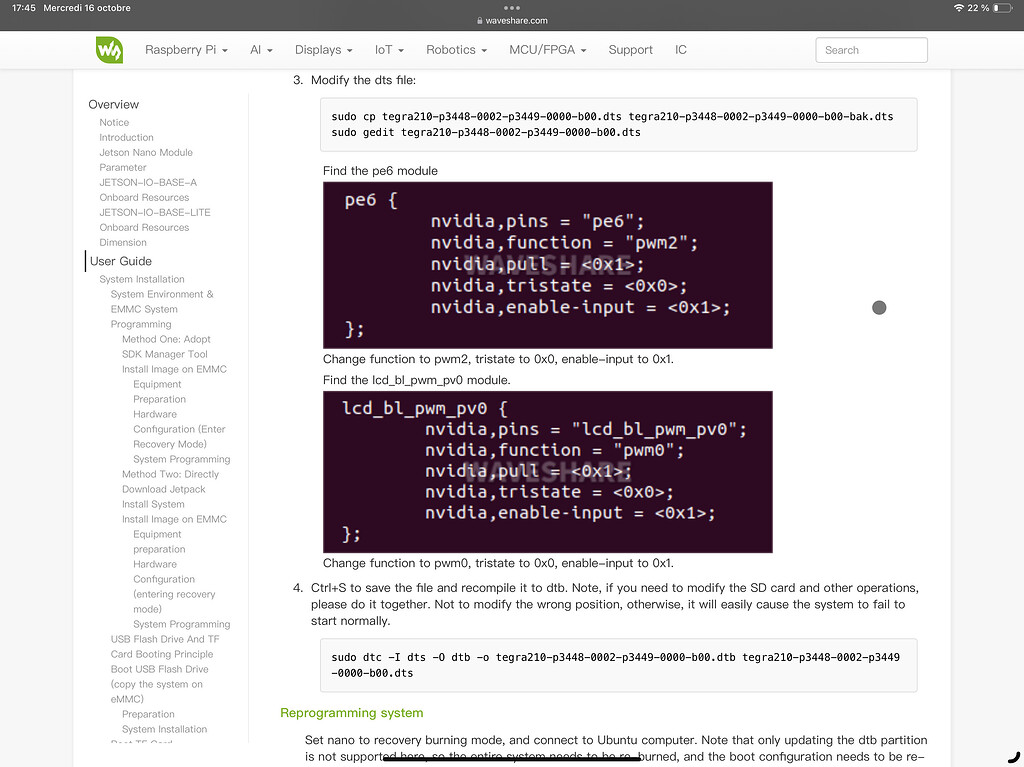Select the Support menu item
Image resolution: width=1024 pixels, height=767 pixels.
tap(630, 49)
